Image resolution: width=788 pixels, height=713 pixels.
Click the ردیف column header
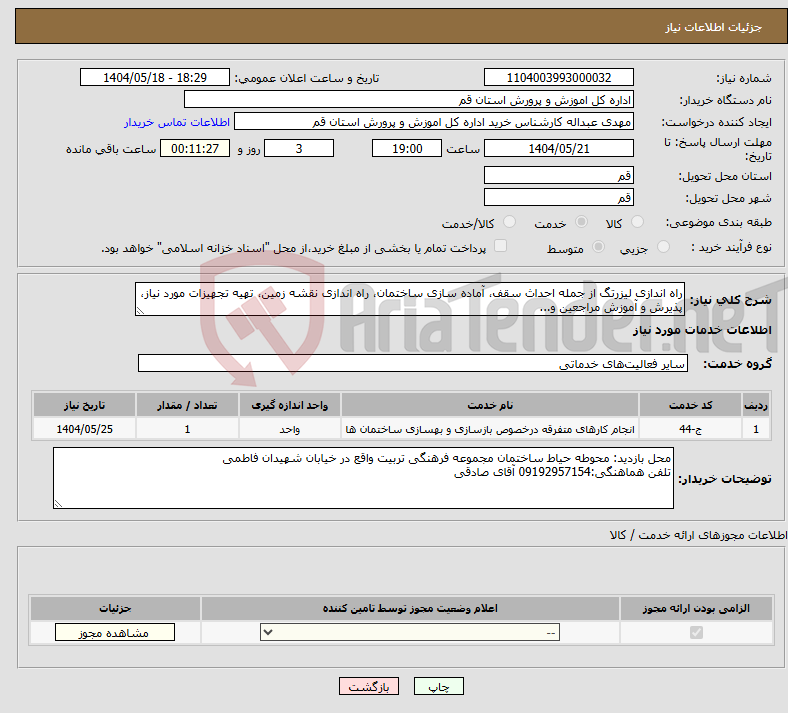[x=756, y=405]
